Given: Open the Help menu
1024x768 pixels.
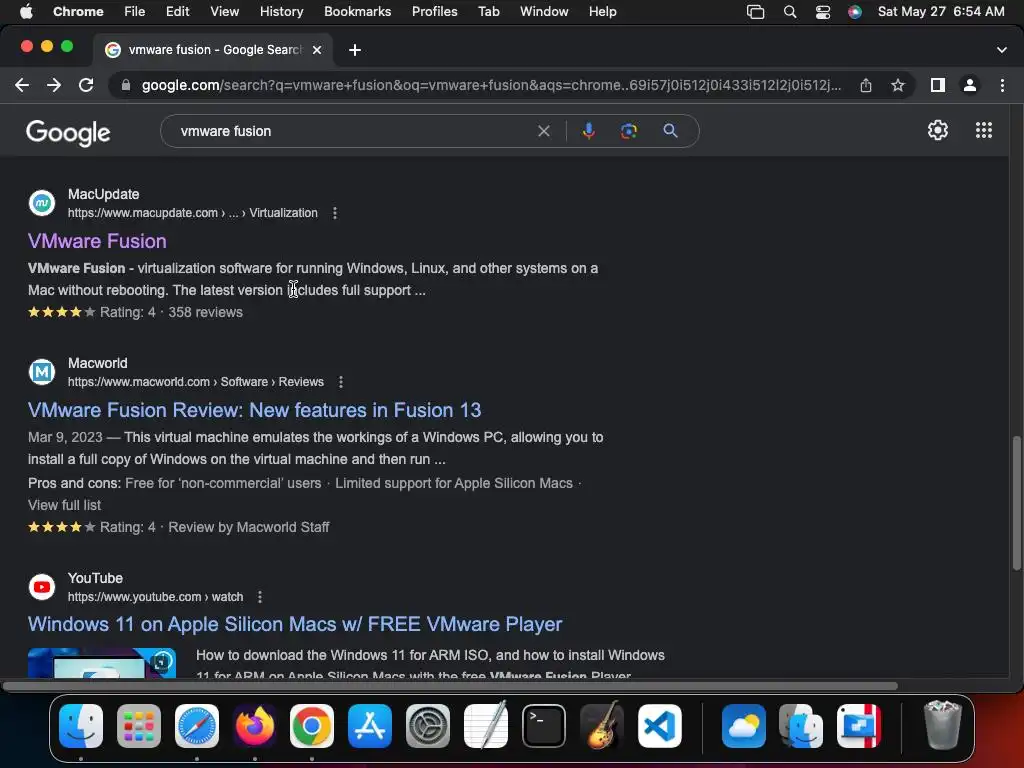Looking at the screenshot, I should (x=602, y=12).
